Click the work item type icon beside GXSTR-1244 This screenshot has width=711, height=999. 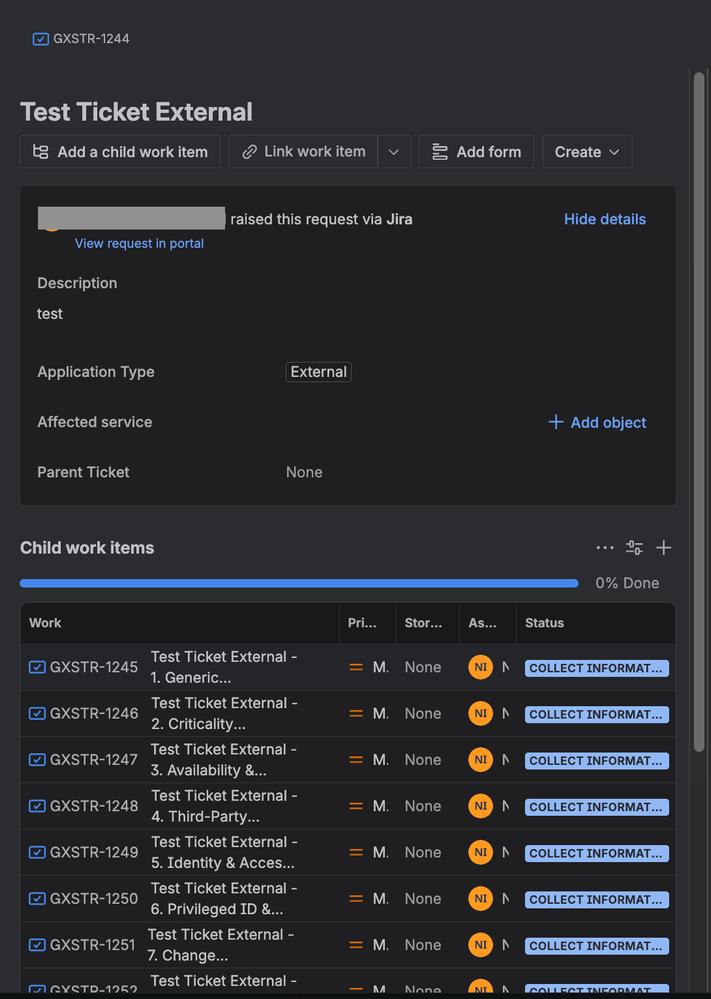click(x=39, y=38)
